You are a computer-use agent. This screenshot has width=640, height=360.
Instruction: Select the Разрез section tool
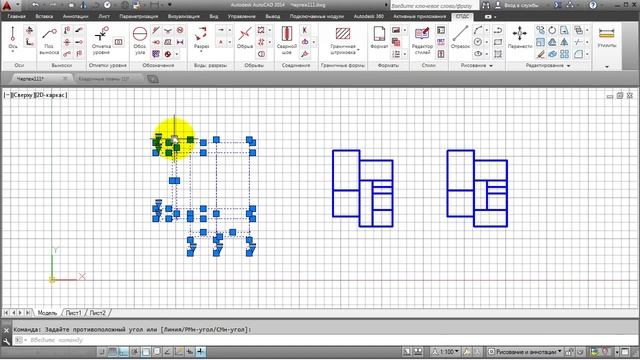coord(201,38)
